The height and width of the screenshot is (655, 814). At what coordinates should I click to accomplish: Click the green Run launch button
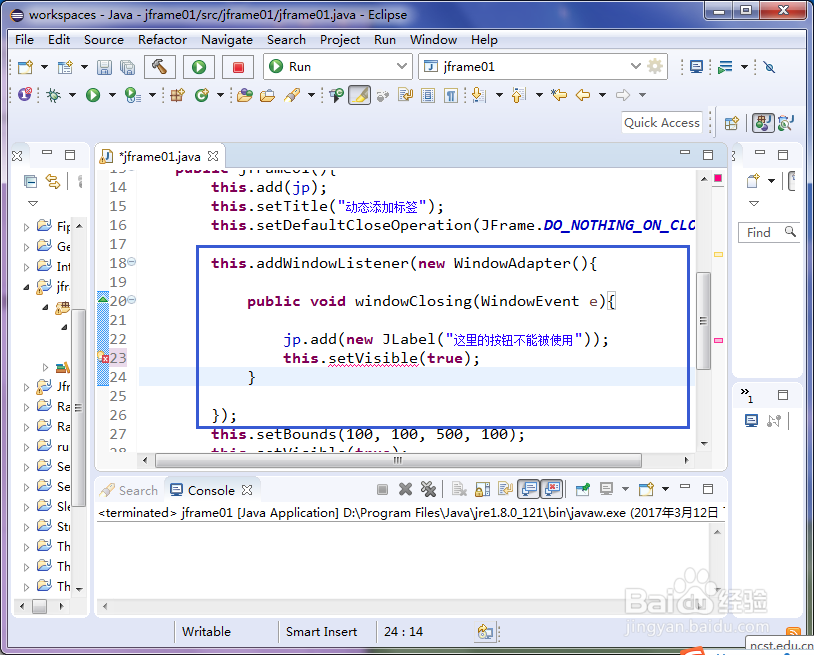199,66
